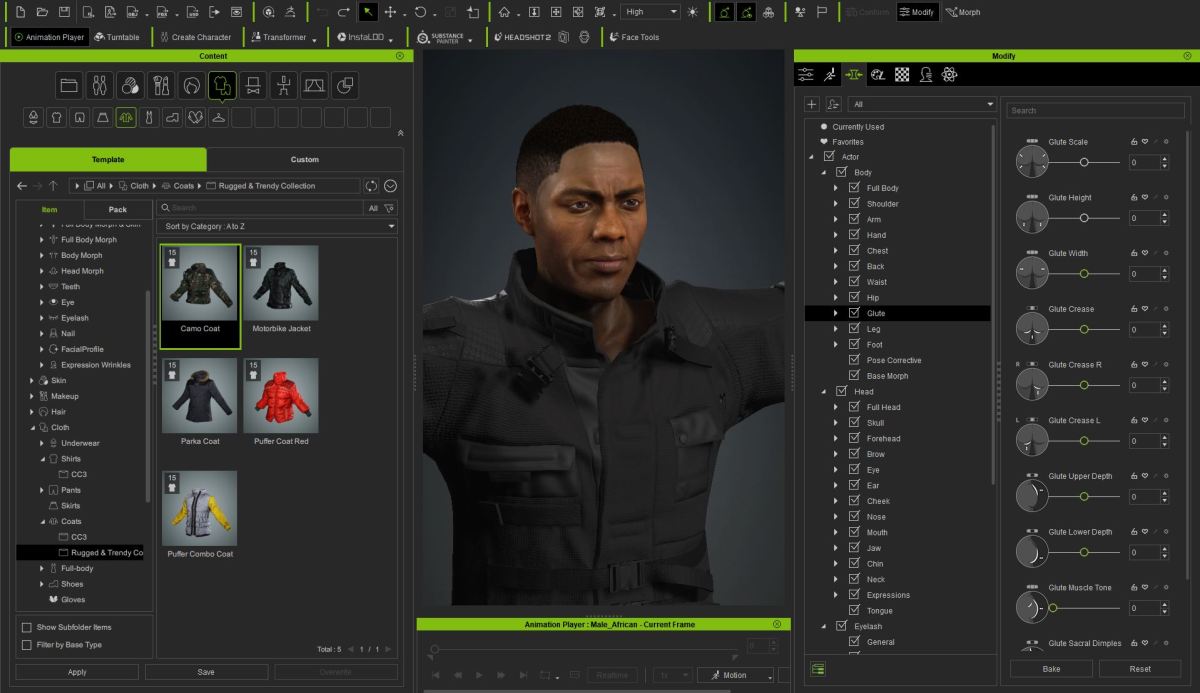Click the Reset button

1140,668
